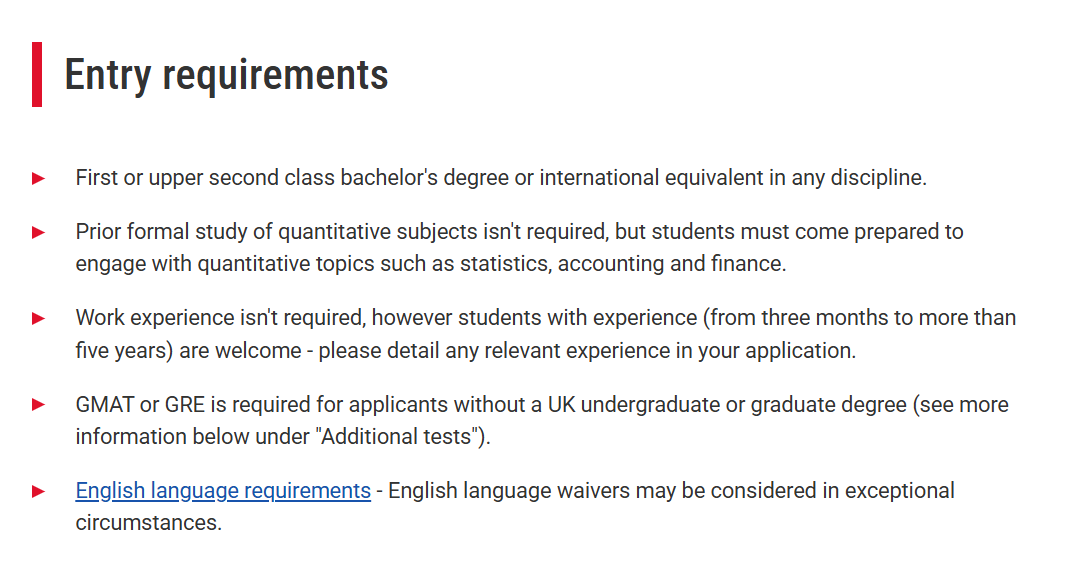
Task: Click red arrow bullet beside Work experience item
Action: coord(38,318)
